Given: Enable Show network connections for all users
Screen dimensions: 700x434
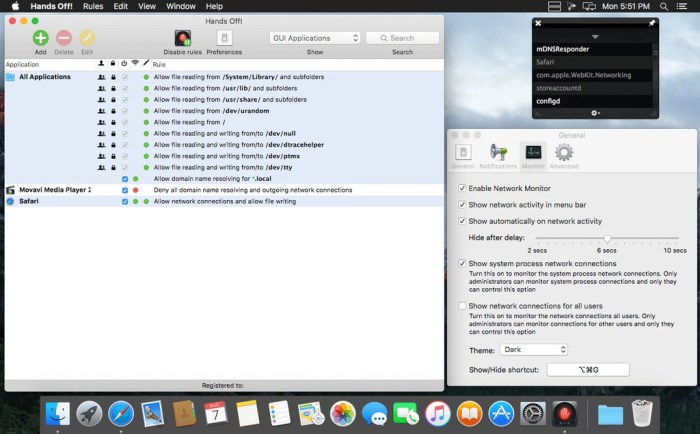Looking at the screenshot, I should coord(461,306).
